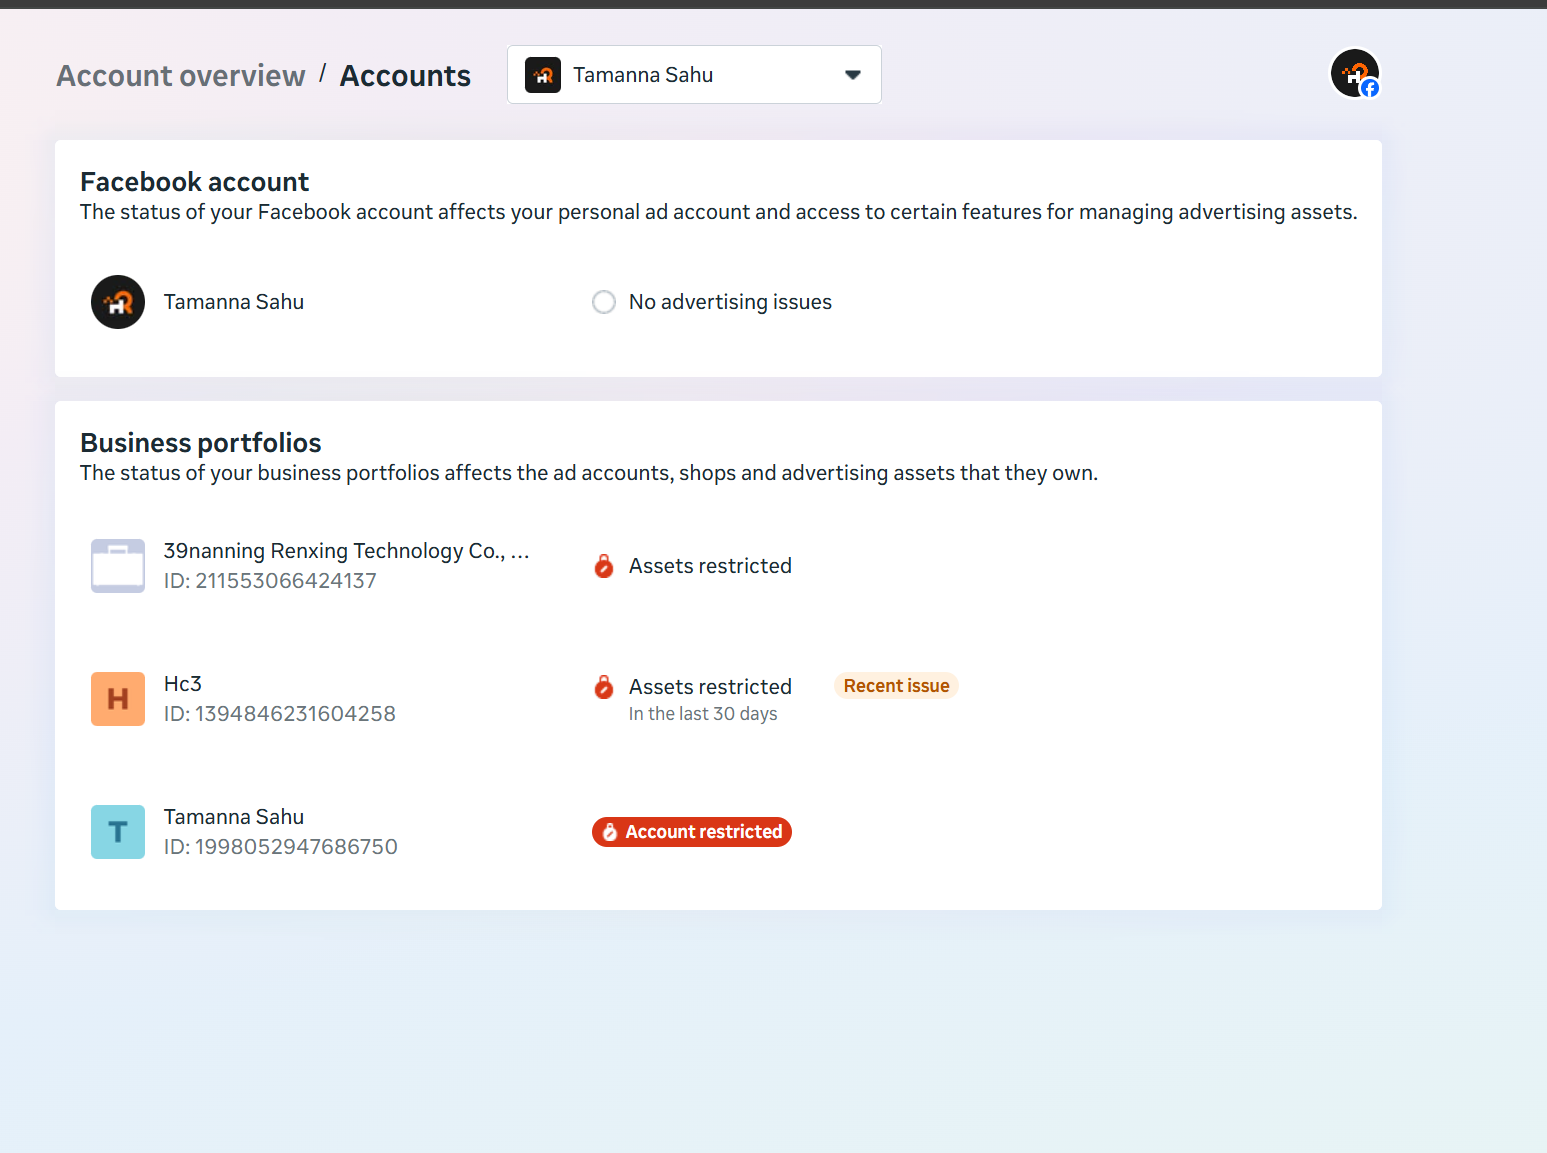Click the orange H icon for Hc3

click(118, 699)
